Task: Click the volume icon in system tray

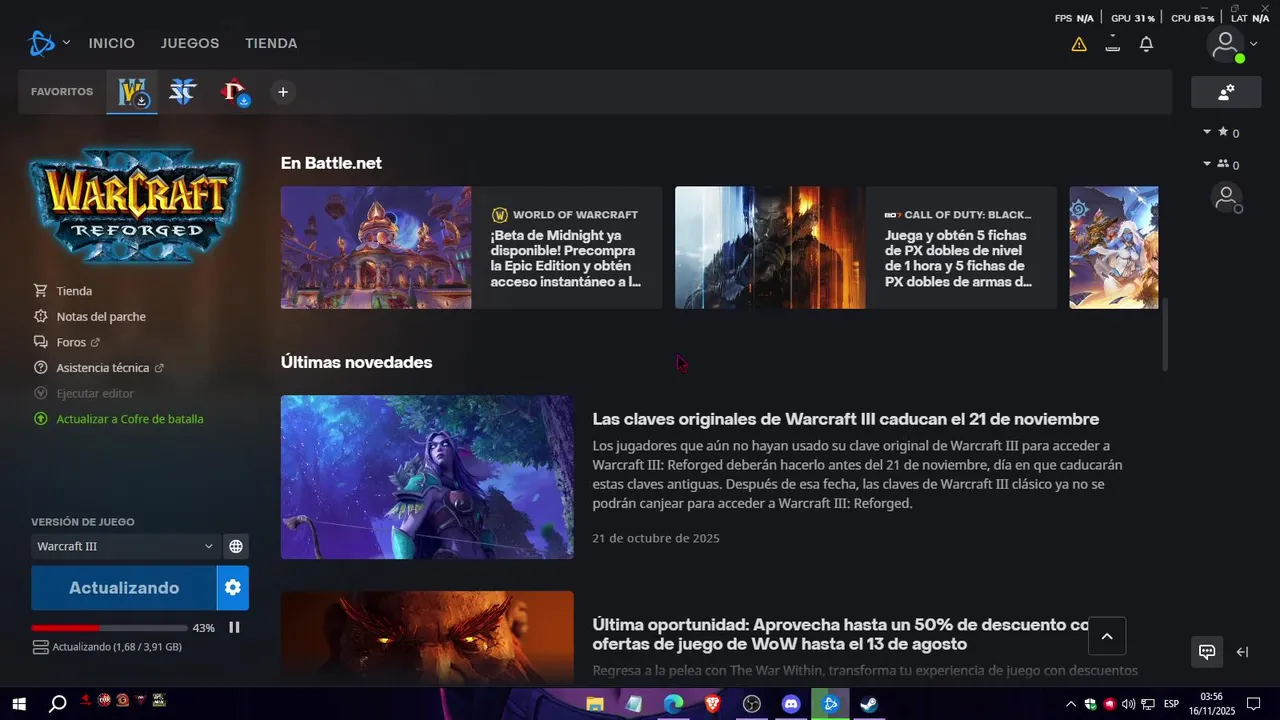Action: tap(1128, 704)
